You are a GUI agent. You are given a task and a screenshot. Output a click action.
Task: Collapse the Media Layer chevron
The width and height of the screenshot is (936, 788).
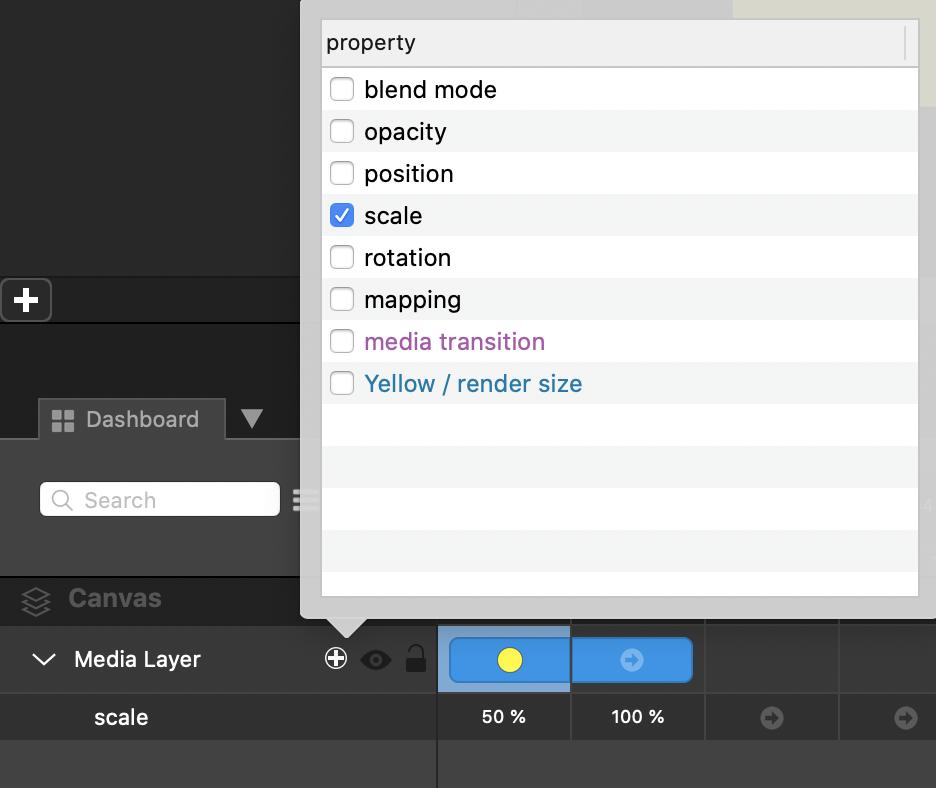pos(44,659)
